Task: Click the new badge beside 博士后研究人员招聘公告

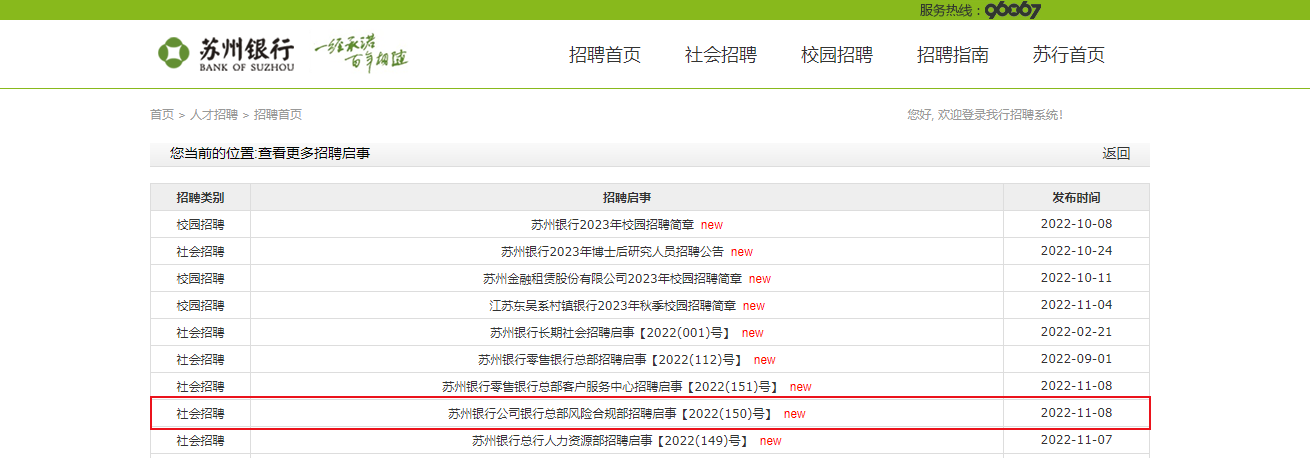Action: [742, 252]
